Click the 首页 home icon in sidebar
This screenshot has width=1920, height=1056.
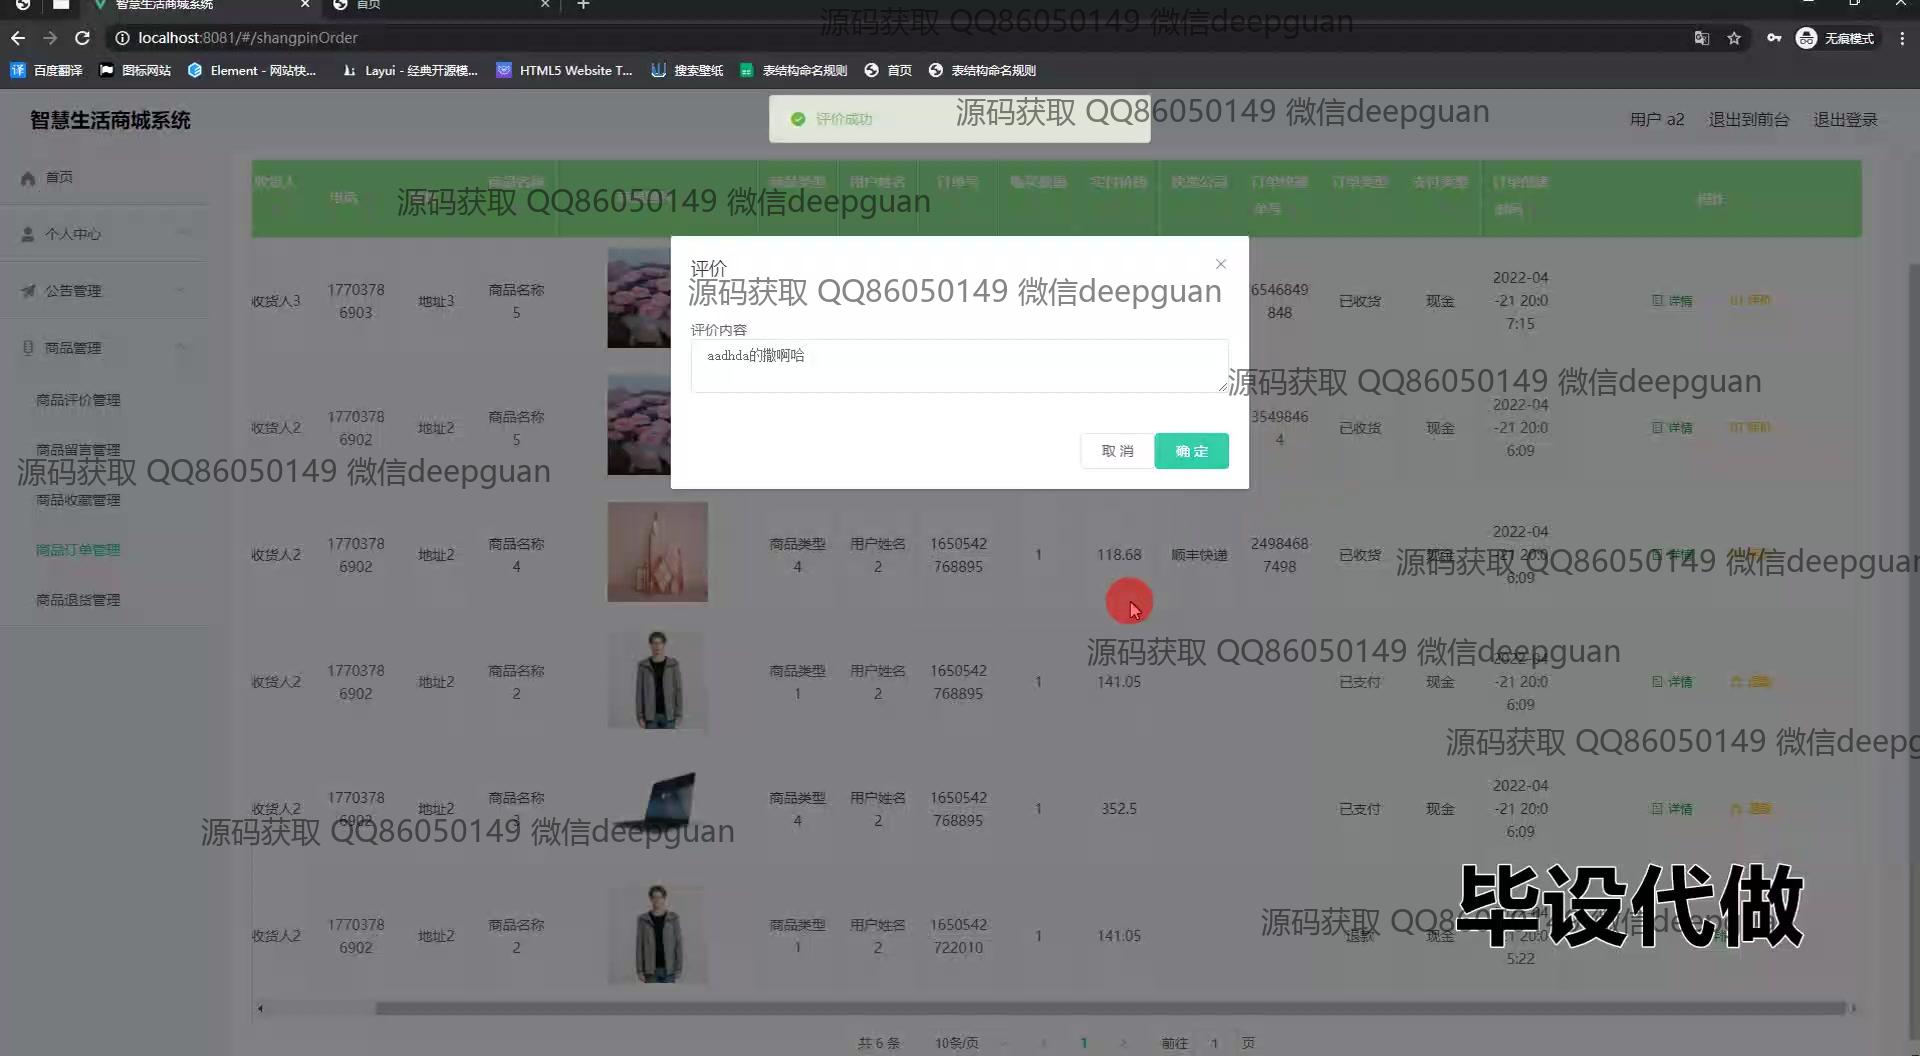coord(28,178)
